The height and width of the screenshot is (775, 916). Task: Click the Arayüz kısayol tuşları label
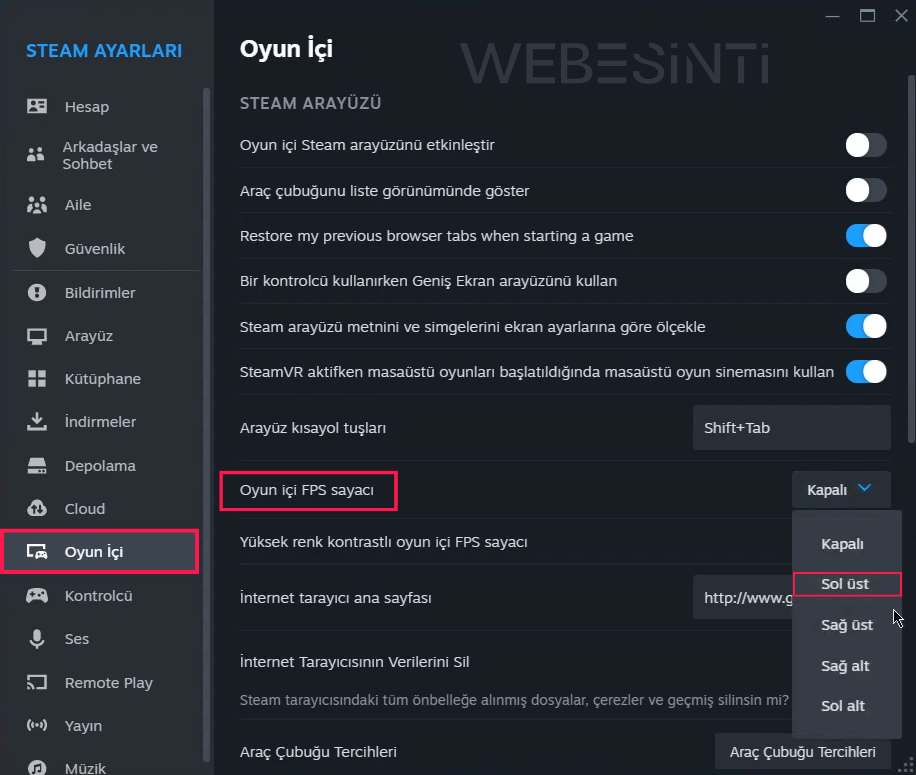[313, 428]
